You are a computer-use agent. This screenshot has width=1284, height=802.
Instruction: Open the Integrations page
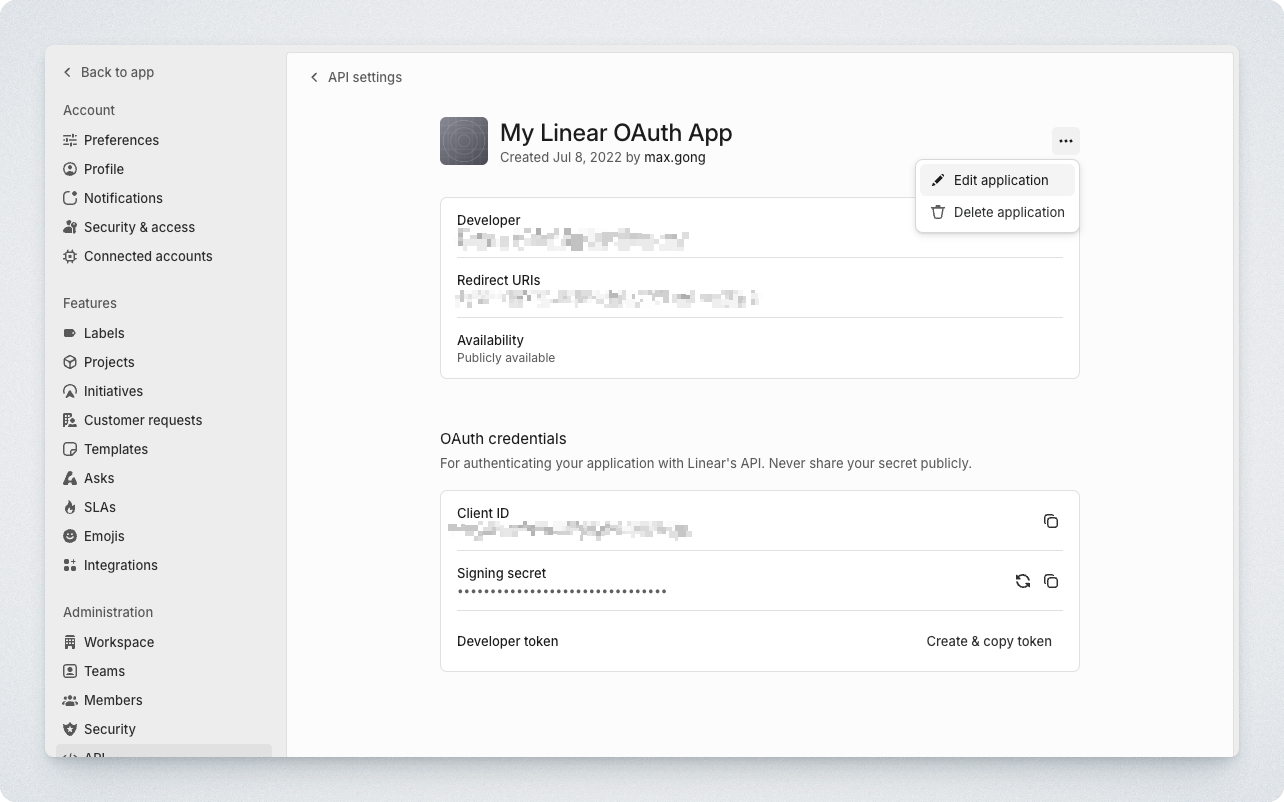121,565
